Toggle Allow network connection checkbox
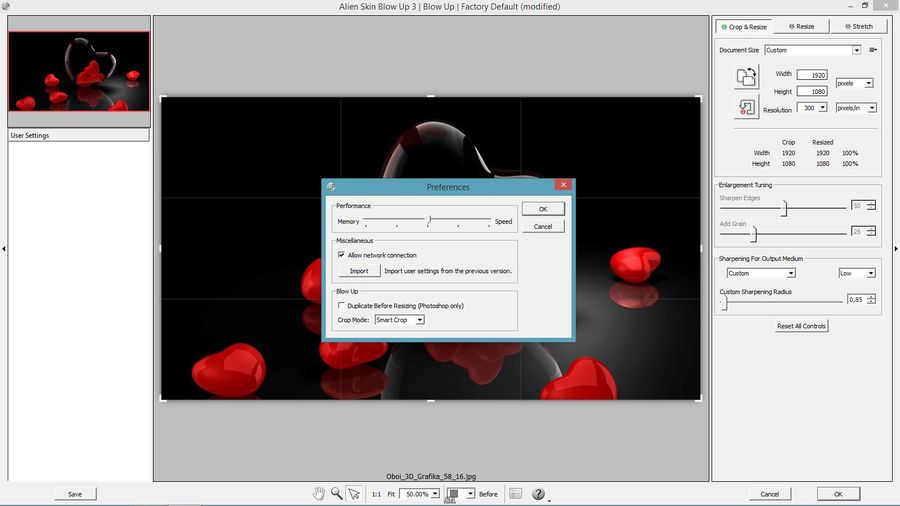Image resolution: width=900 pixels, height=506 pixels. (x=342, y=255)
